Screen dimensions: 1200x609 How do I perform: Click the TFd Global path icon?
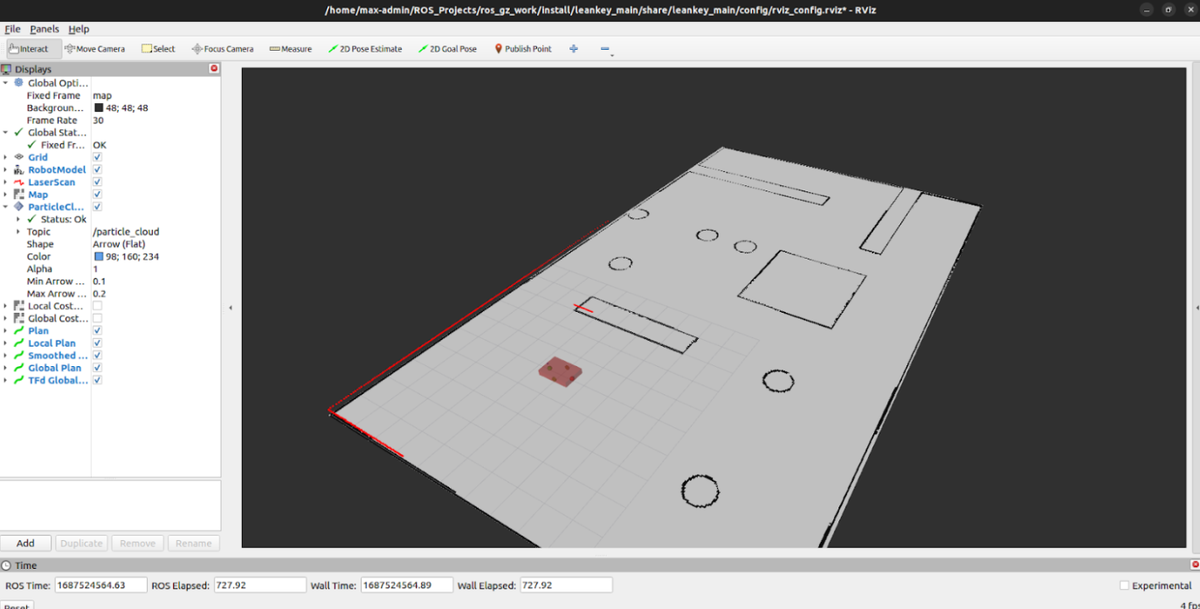pos(19,380)
